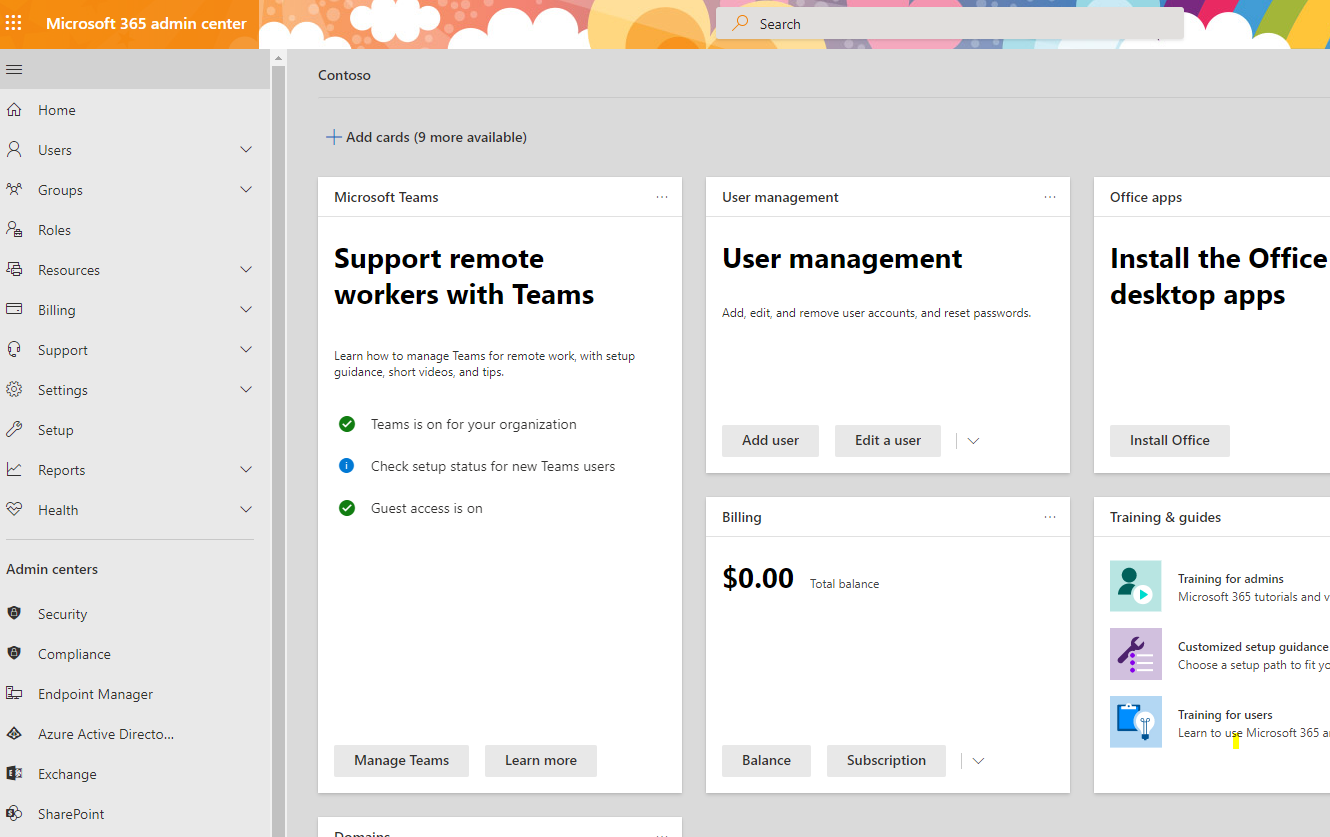Click the Settings gear icon
The height and width of the screenshot is (837, 1330).
(x=14, y=390)
